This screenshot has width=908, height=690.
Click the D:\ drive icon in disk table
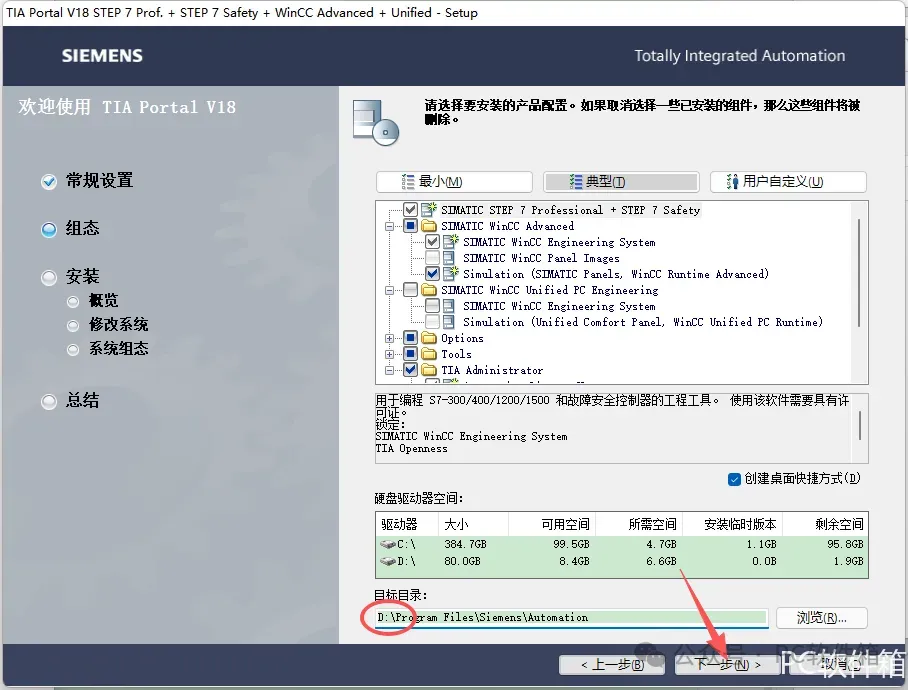(388, 561)
